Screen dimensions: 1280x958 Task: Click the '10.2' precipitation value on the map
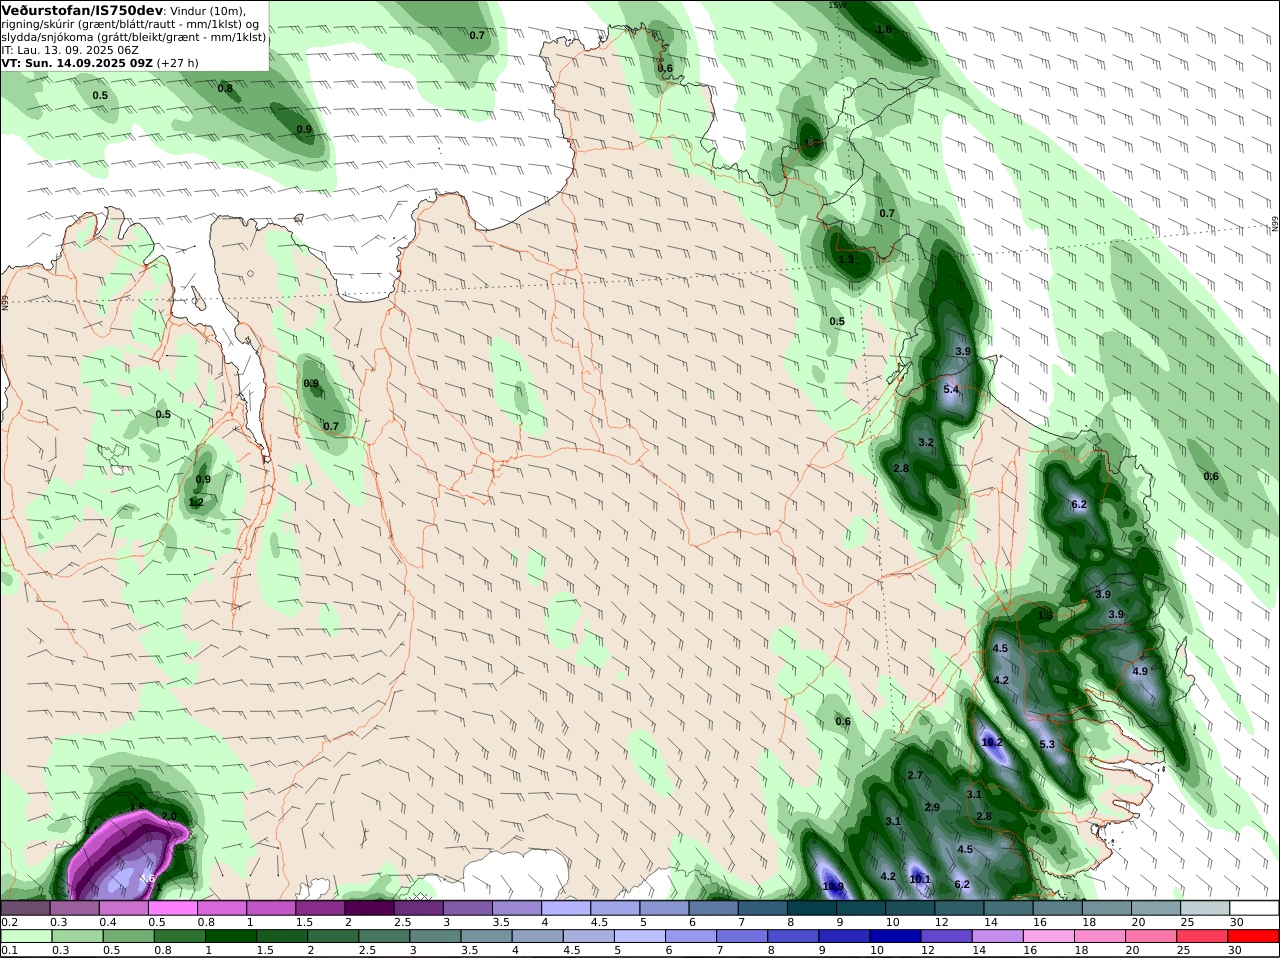[992, 742]
